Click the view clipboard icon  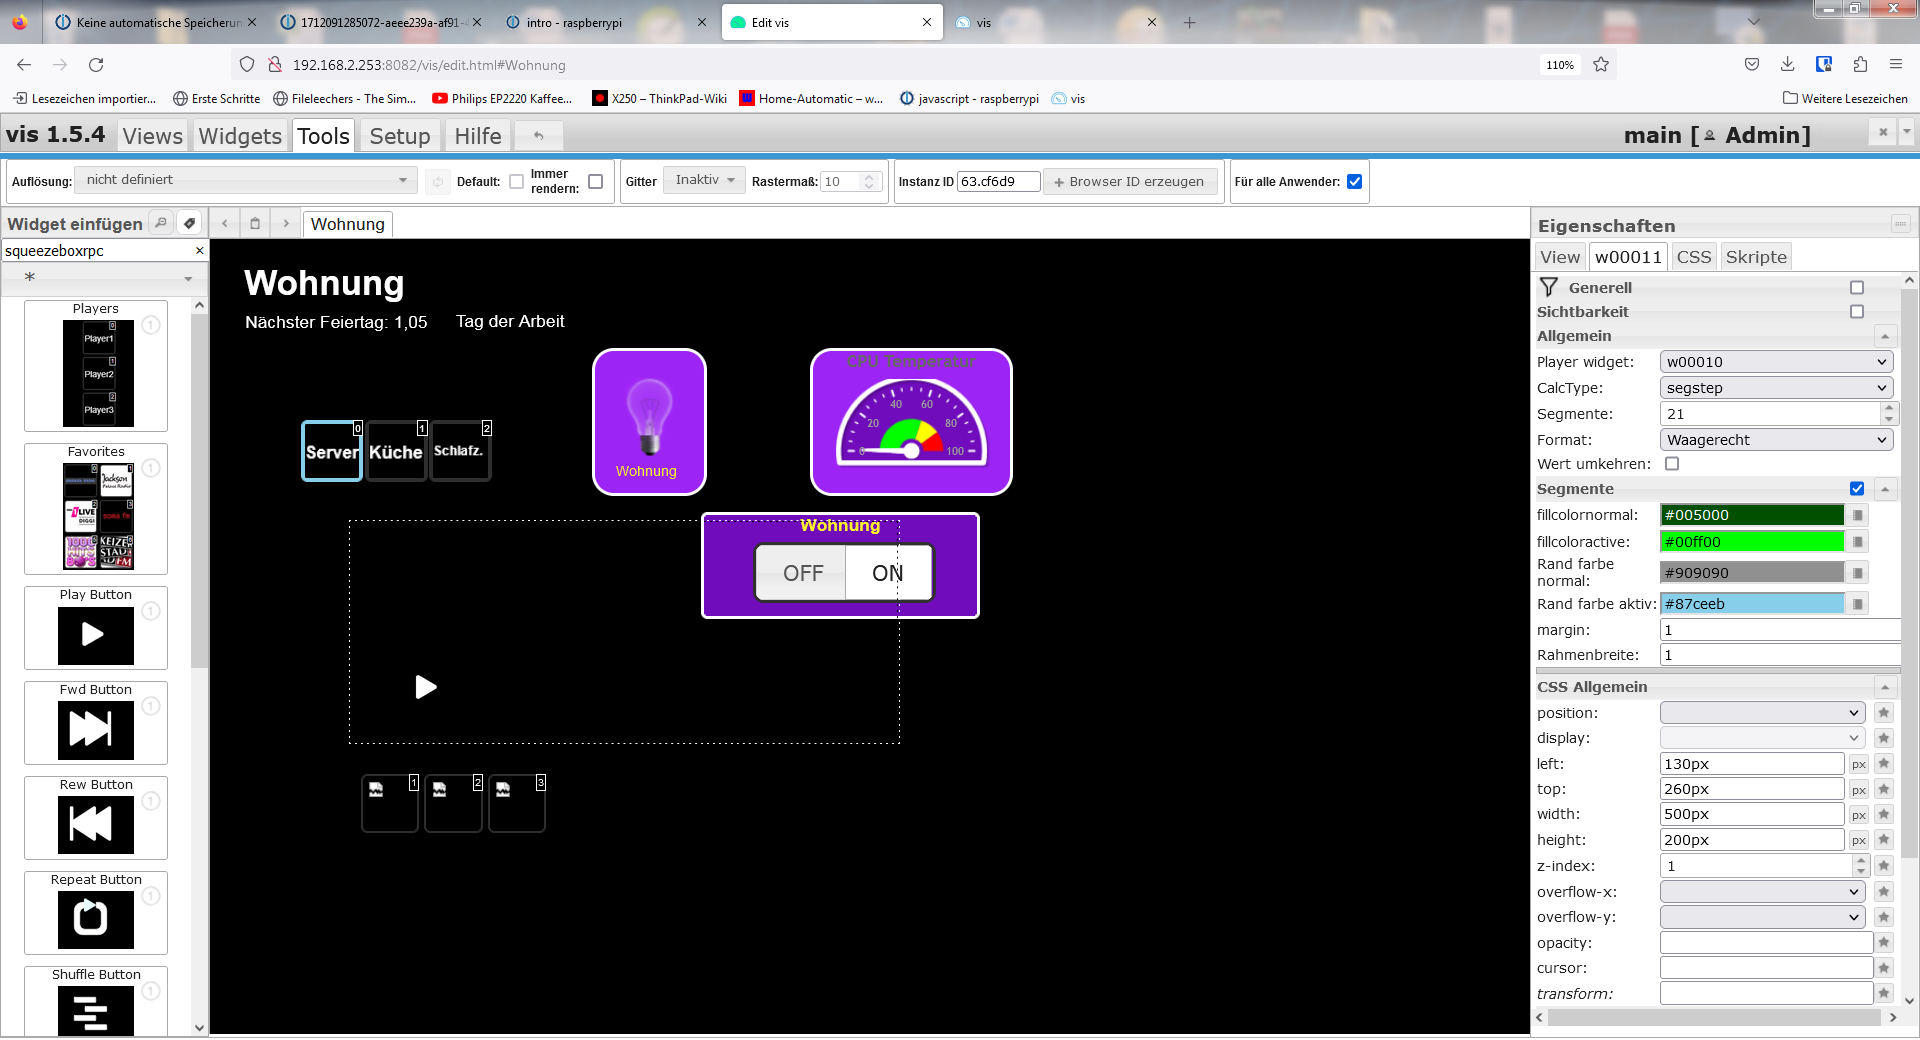point(255,223)
